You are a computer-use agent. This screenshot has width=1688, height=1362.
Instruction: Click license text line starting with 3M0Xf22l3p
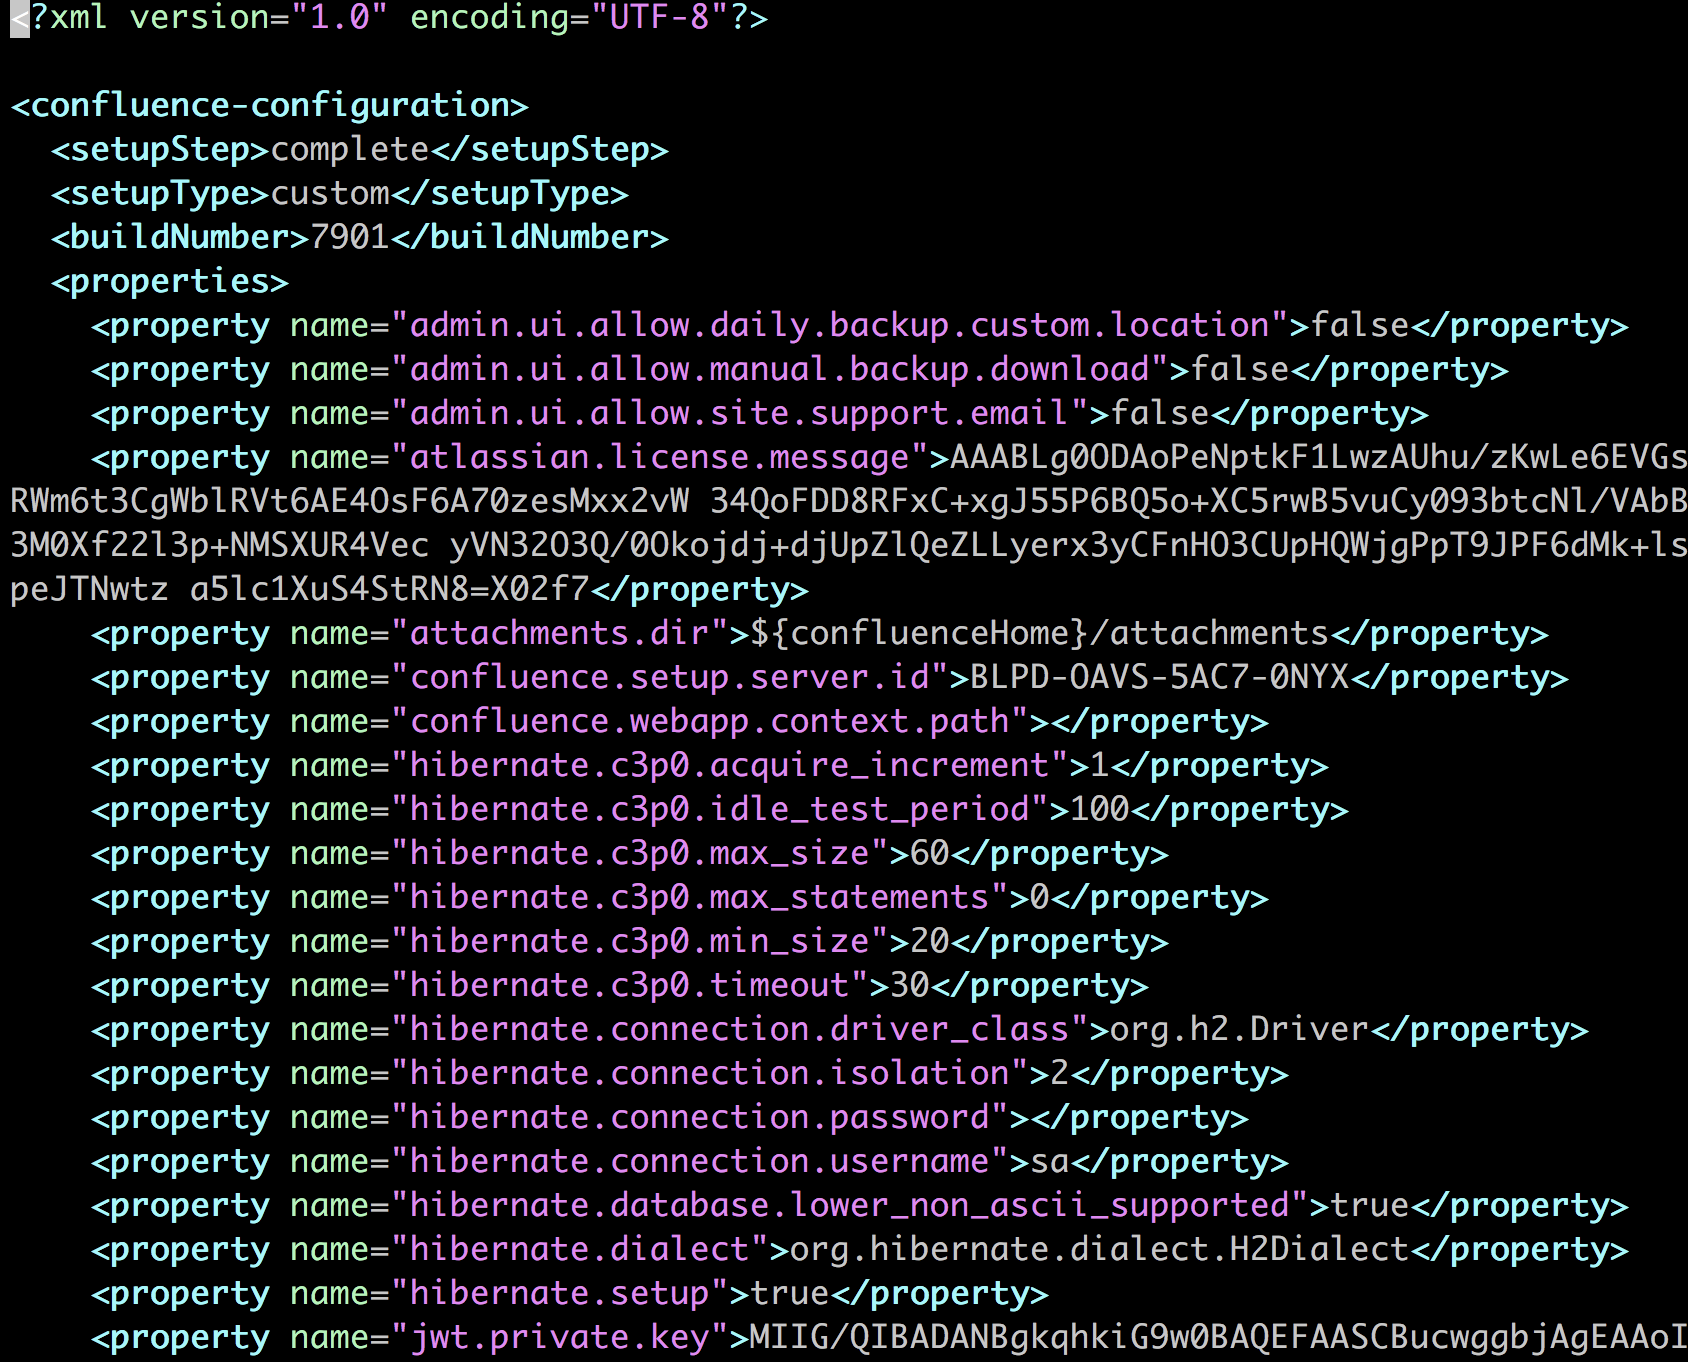tap(849, 545)
